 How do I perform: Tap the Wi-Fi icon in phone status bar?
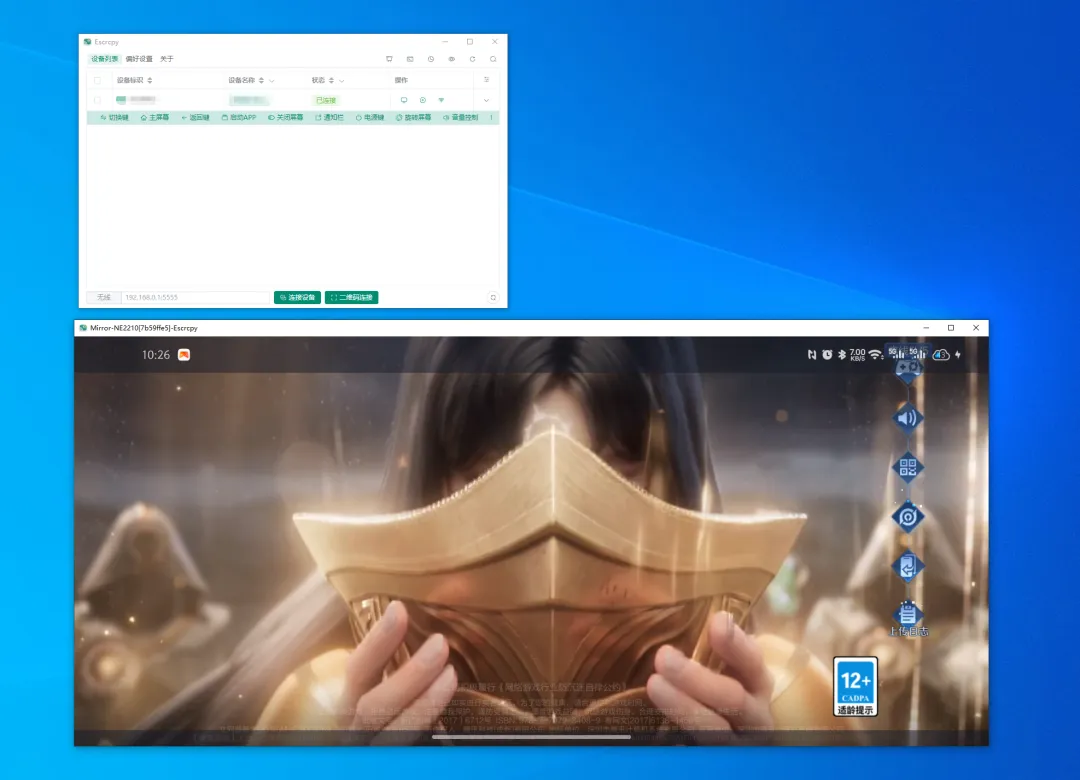pos(875,355)
